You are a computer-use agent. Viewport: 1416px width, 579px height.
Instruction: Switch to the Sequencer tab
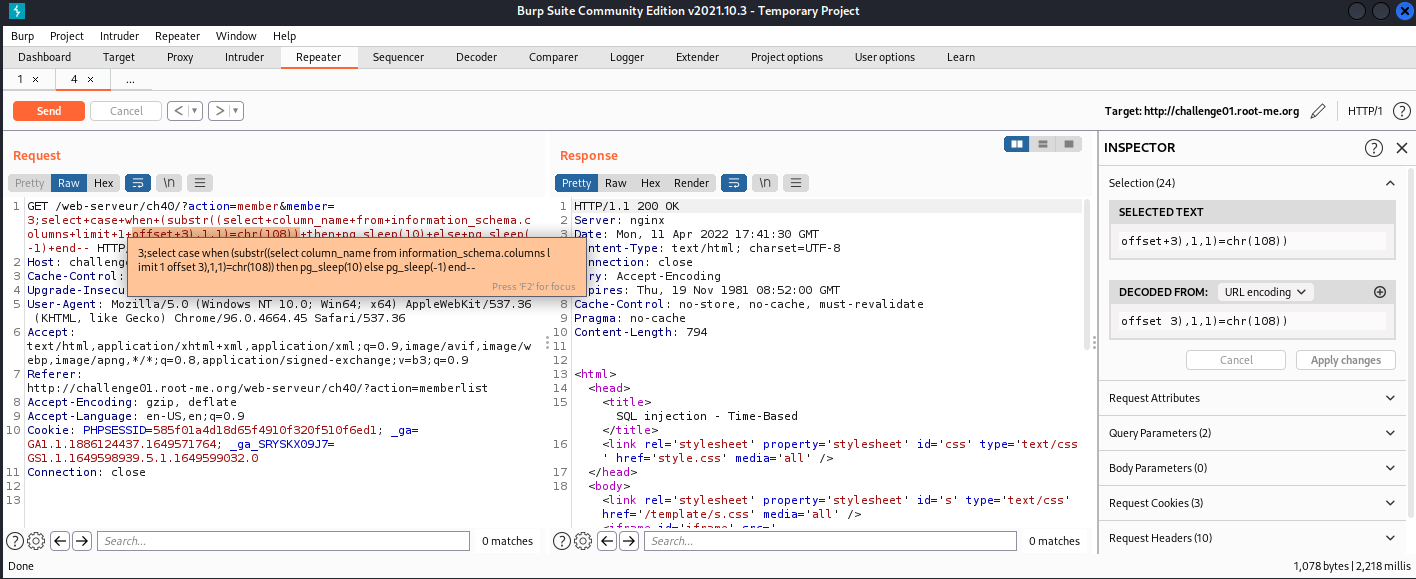pyautogui.click(x=398, y=57)
